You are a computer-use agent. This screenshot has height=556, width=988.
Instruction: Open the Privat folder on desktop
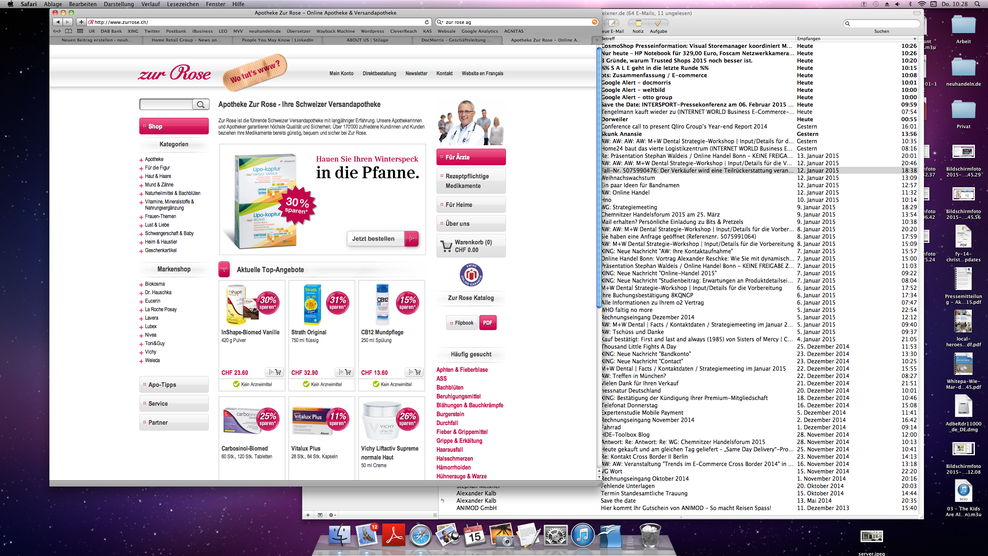[x=963, y=113]
